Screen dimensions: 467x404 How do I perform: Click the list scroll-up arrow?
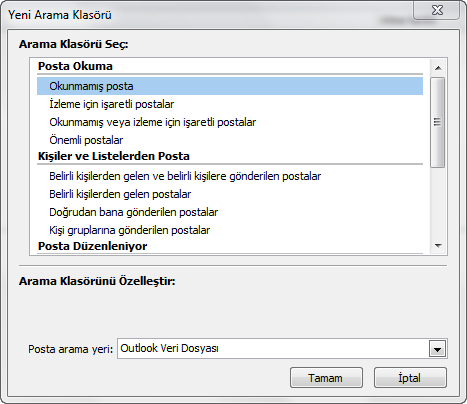(438, 68)
